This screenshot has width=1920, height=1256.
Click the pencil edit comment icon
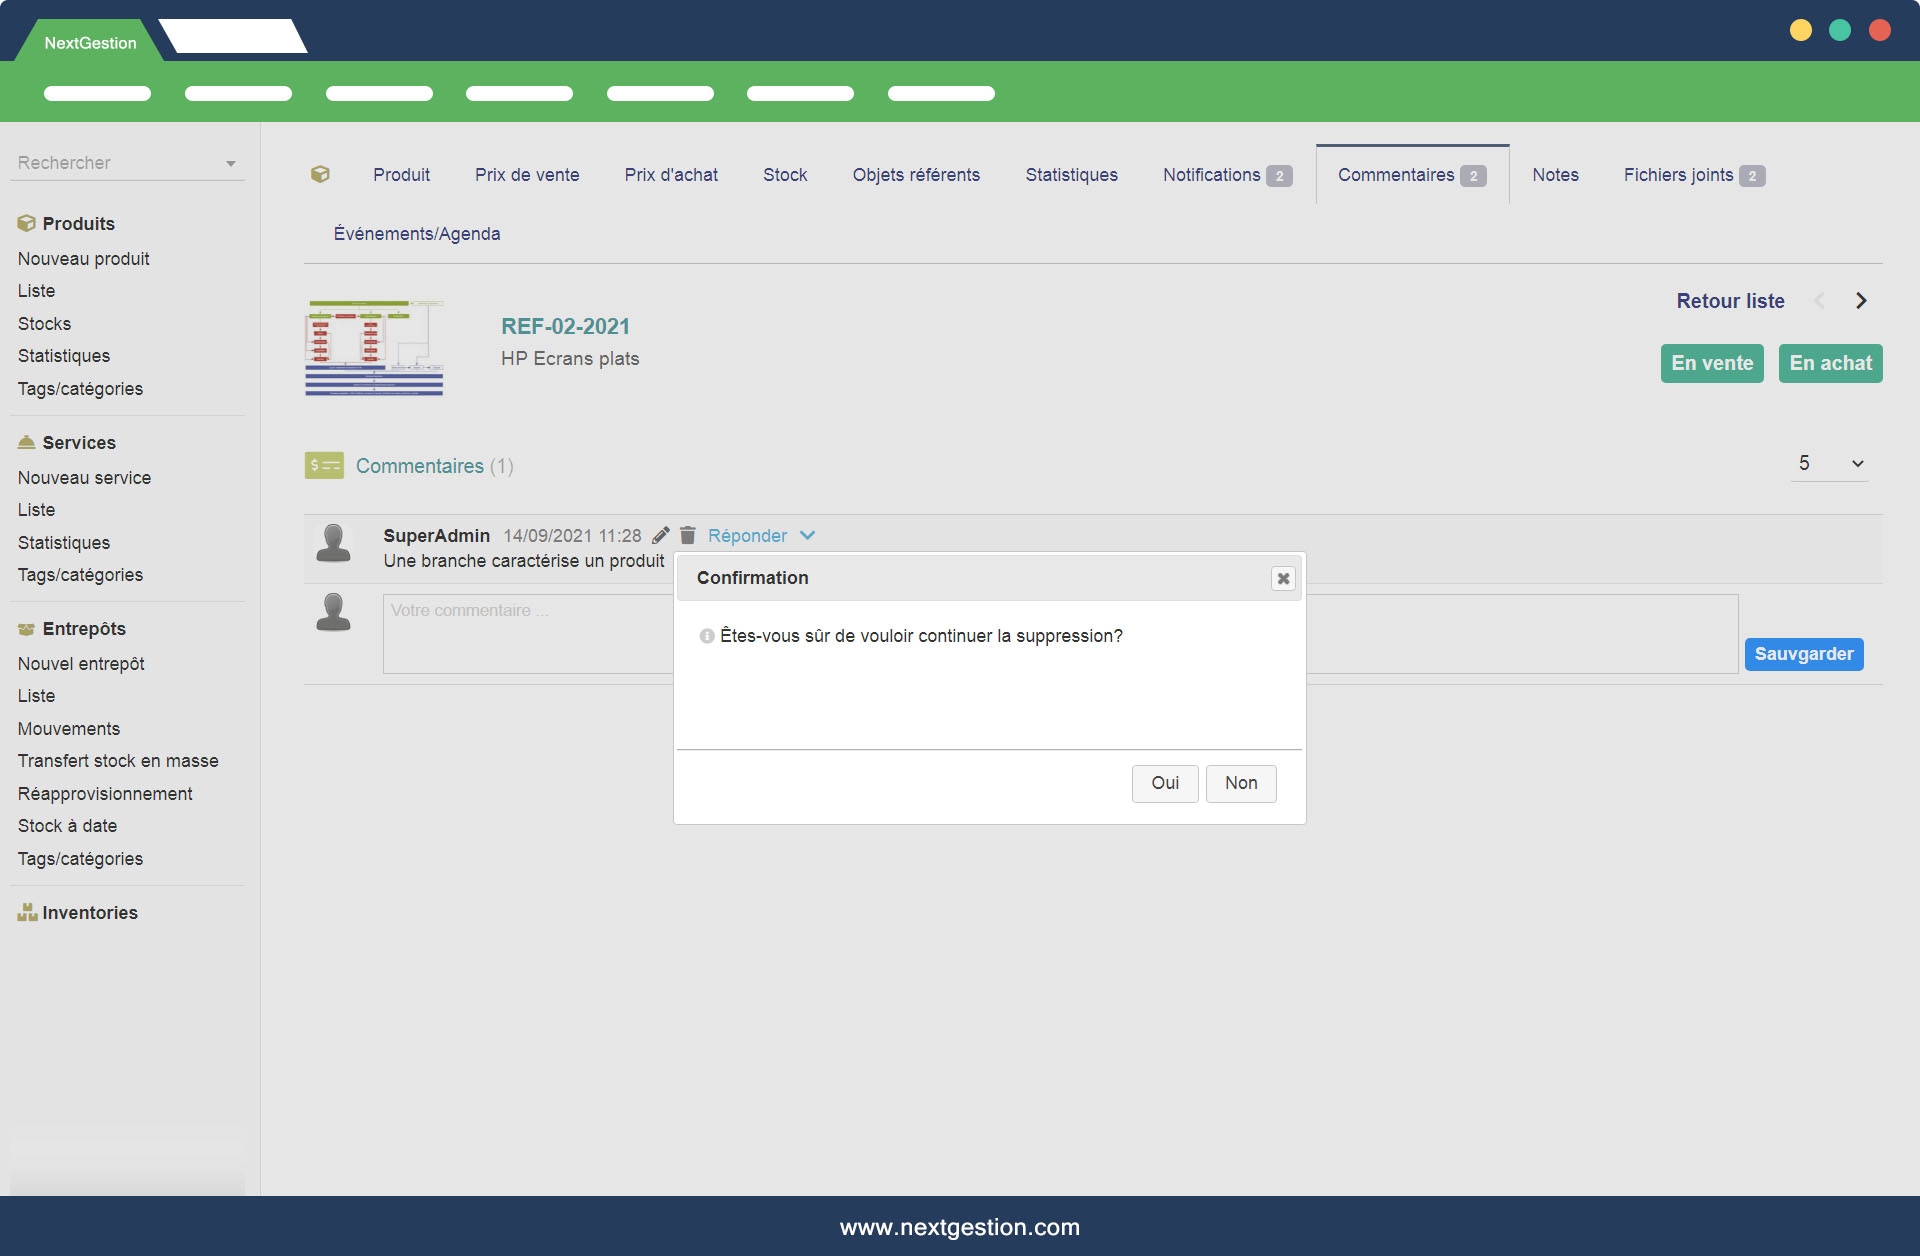click(x=660, y=535)
